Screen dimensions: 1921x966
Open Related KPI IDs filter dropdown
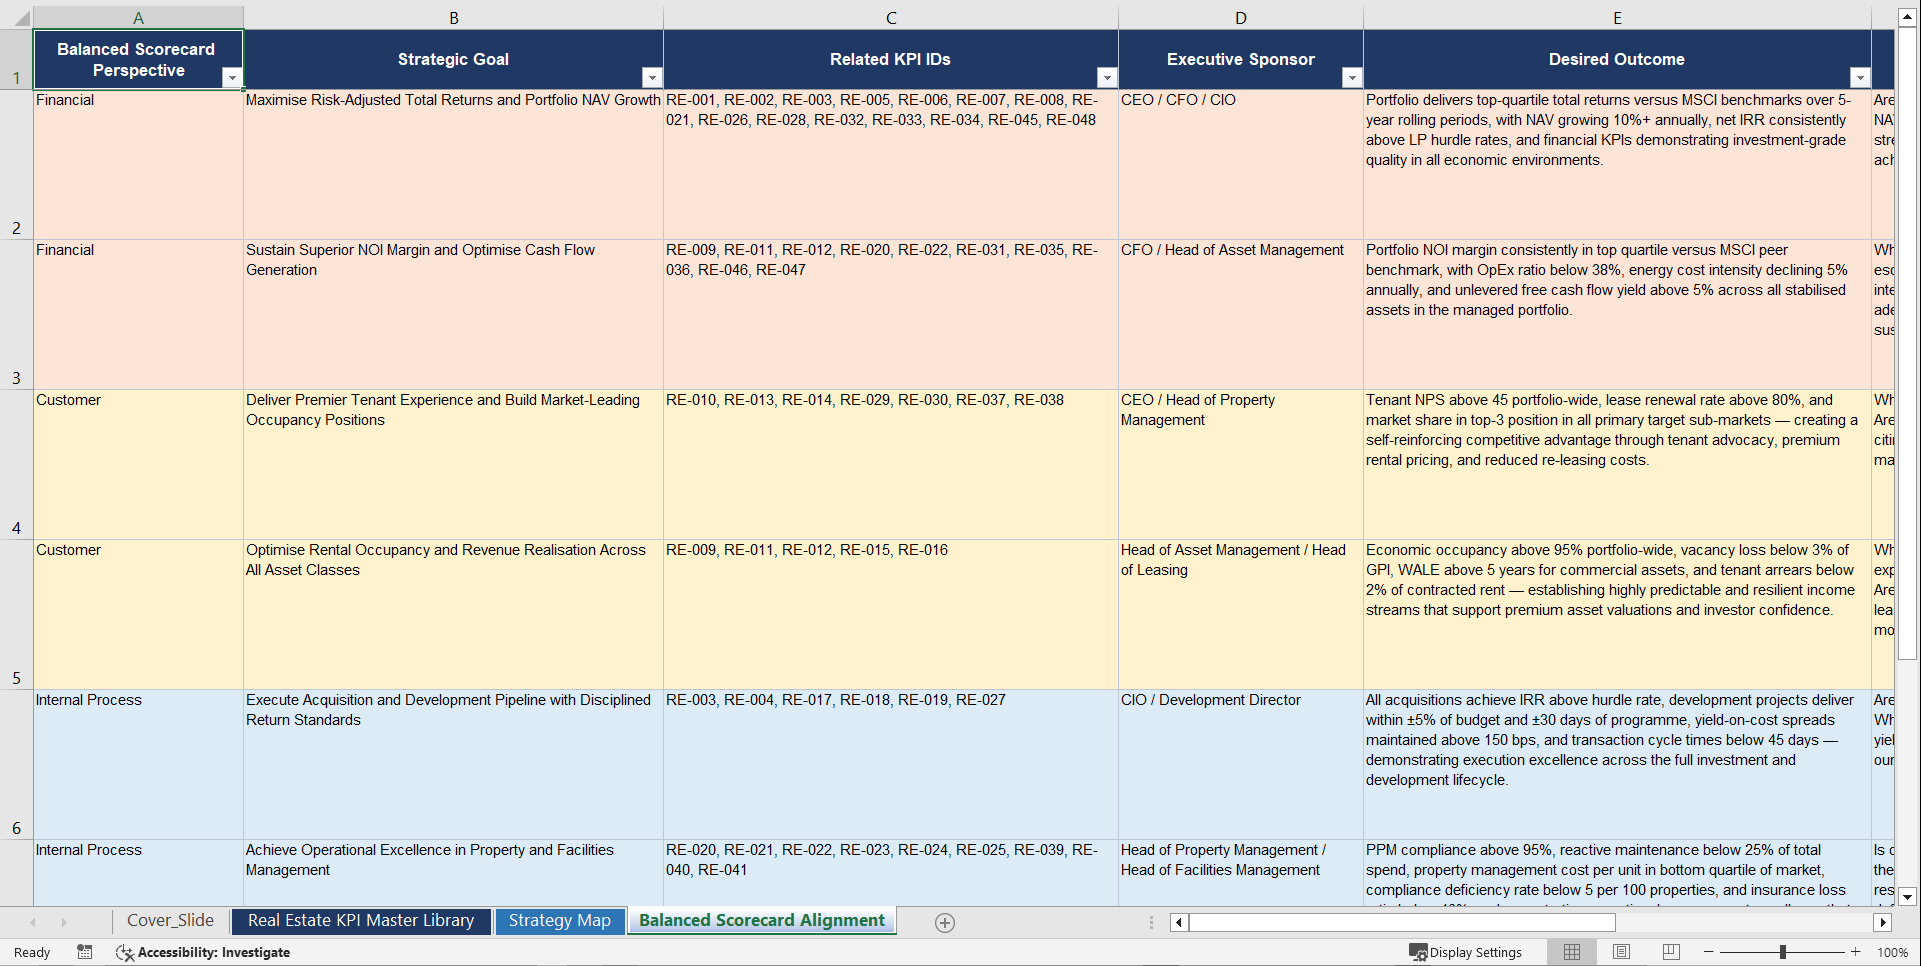tap(1107, 78)
